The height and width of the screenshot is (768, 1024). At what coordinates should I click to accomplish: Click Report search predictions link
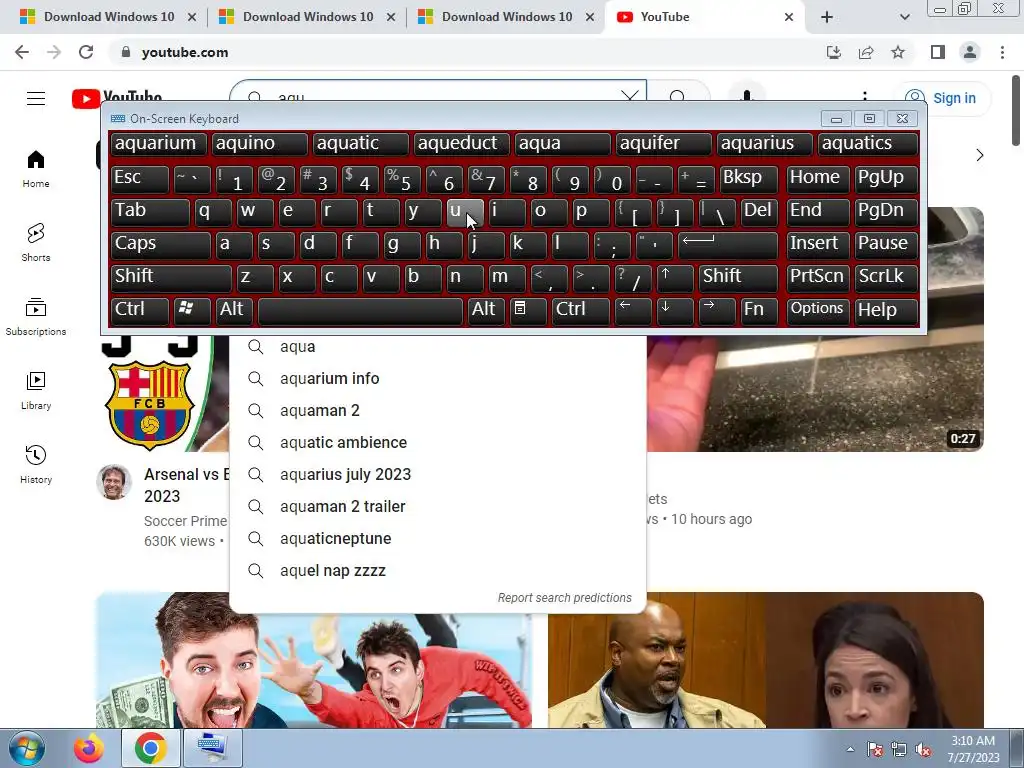[x=564, y=598]
